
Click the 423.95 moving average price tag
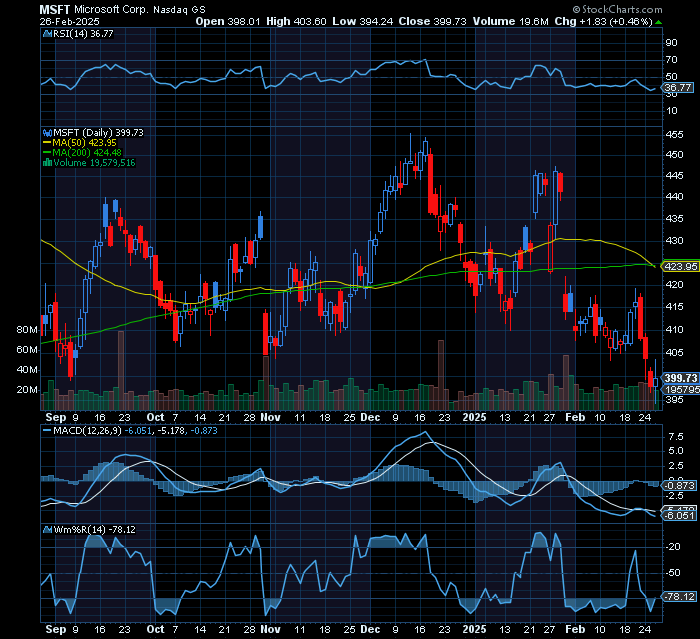pyautogui.click(x=679, y=267)
